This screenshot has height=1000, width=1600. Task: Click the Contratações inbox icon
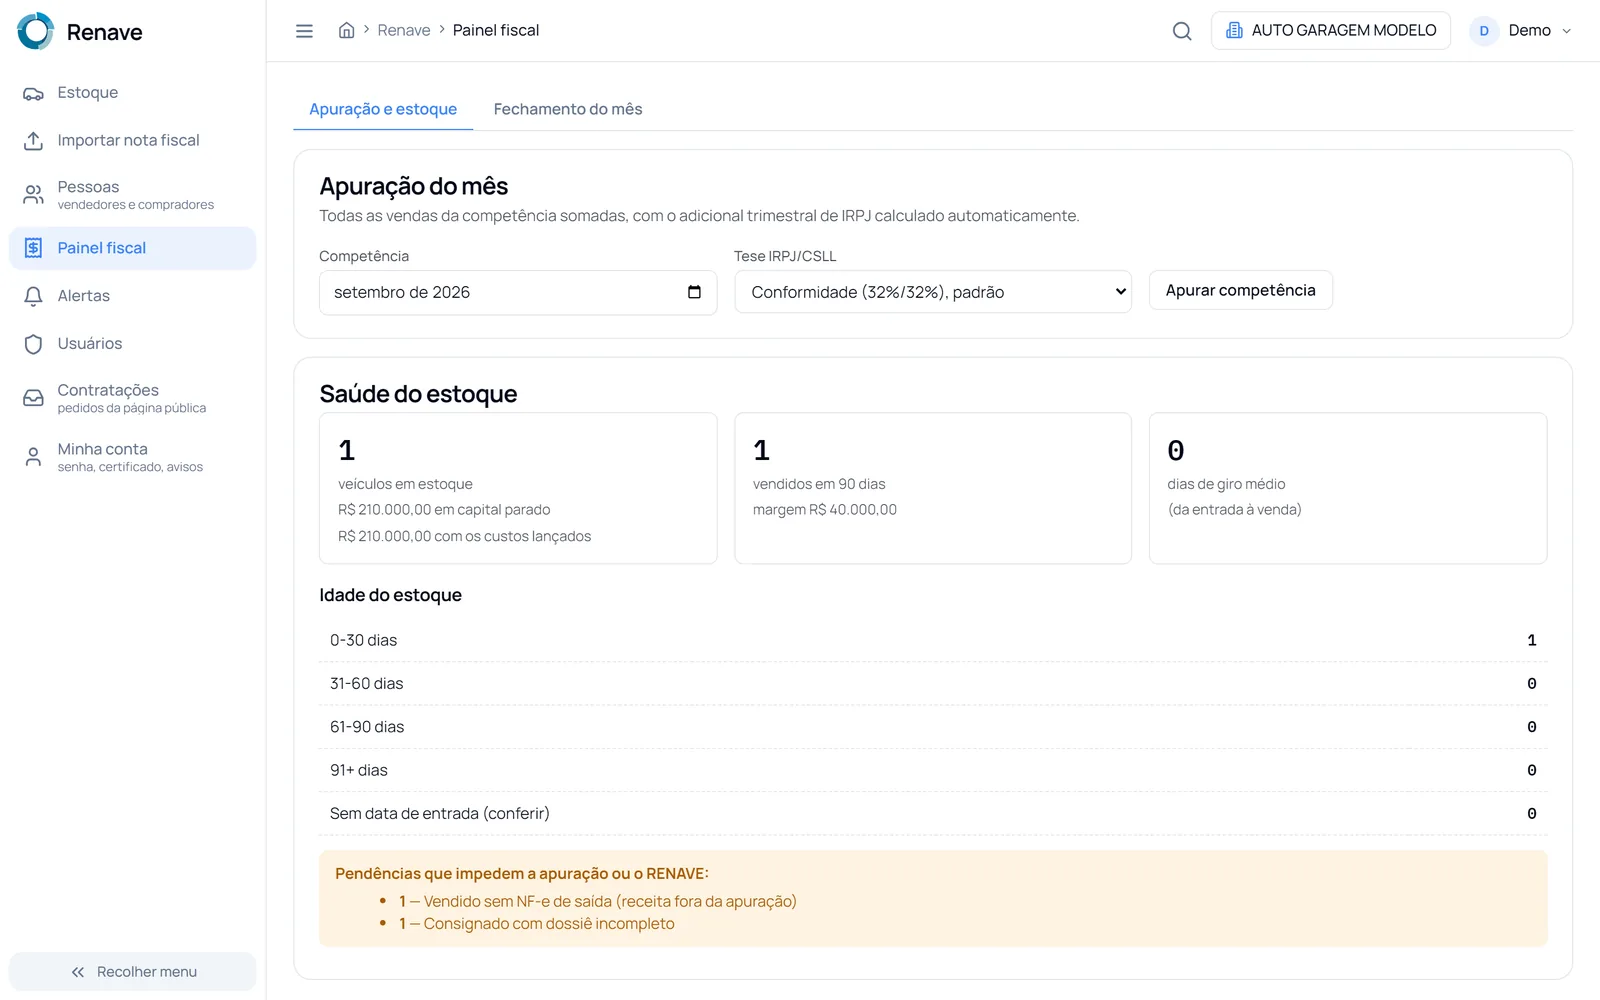(x=33, y=398)
